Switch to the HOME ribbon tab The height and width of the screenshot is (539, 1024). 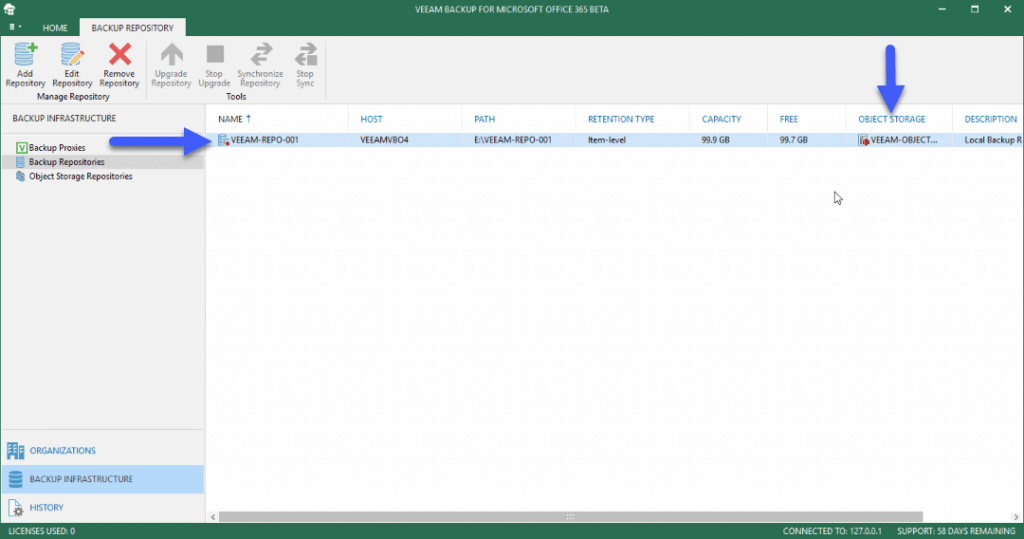[55, 28]
